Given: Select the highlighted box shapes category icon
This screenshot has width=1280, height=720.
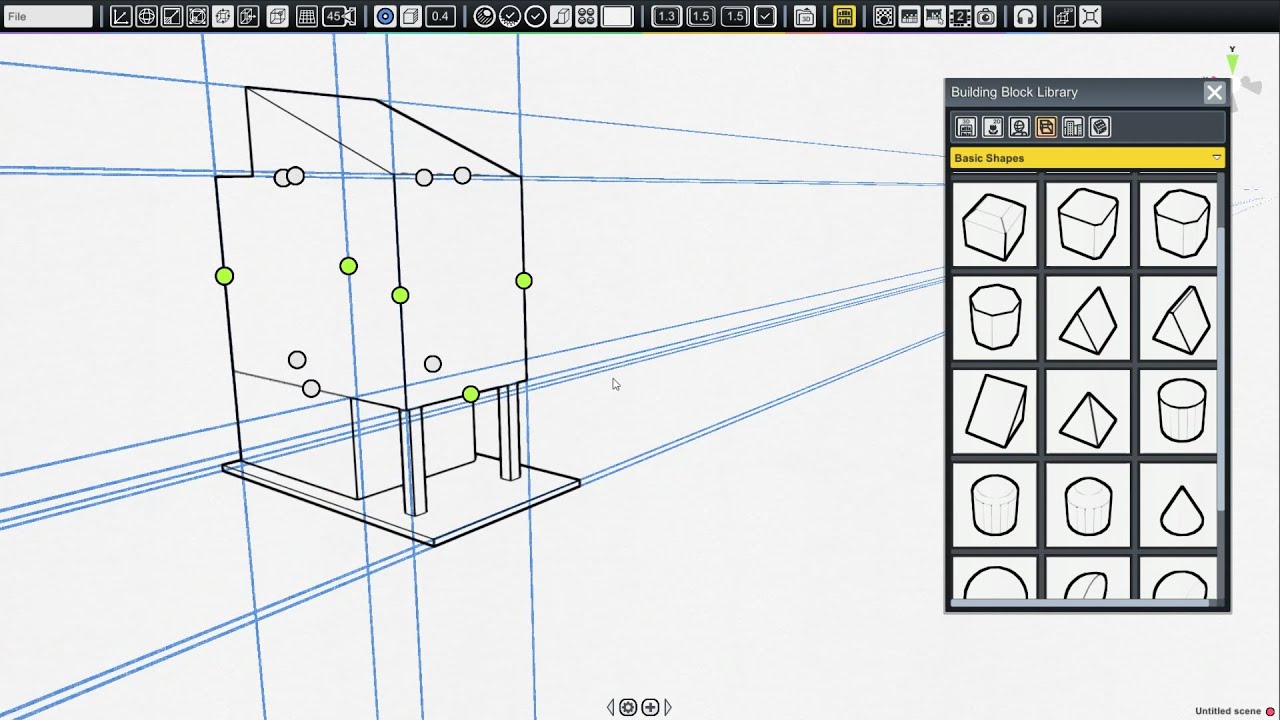Looking at the screenshot, I should 1046,127.
